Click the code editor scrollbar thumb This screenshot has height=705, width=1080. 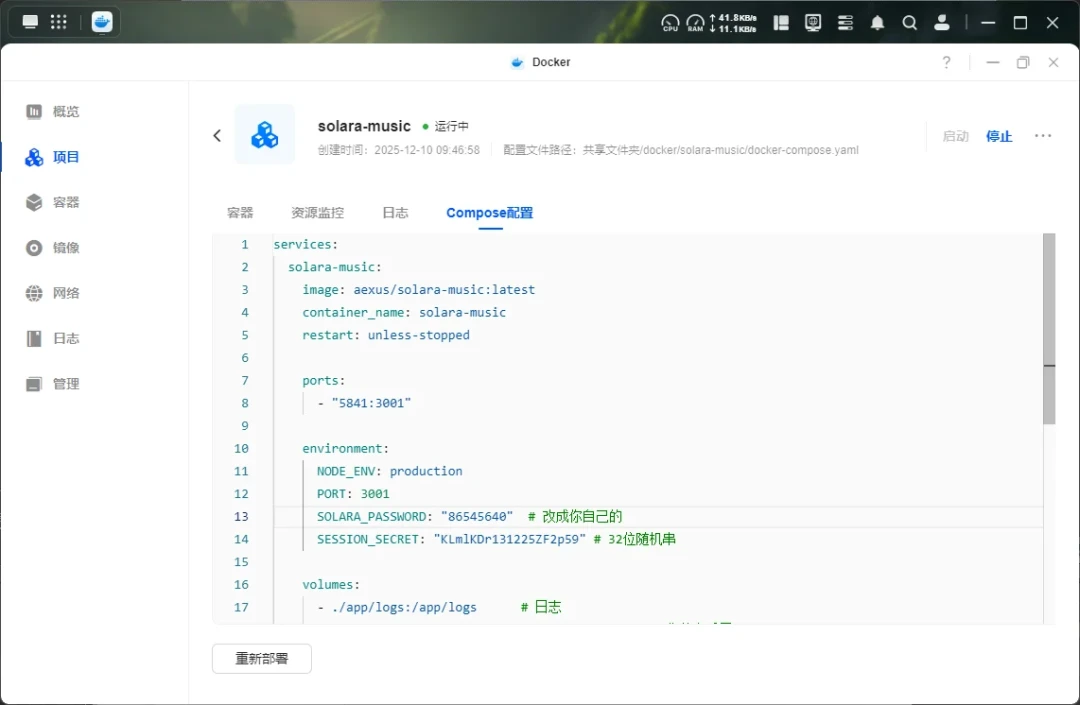[1049, 328]
